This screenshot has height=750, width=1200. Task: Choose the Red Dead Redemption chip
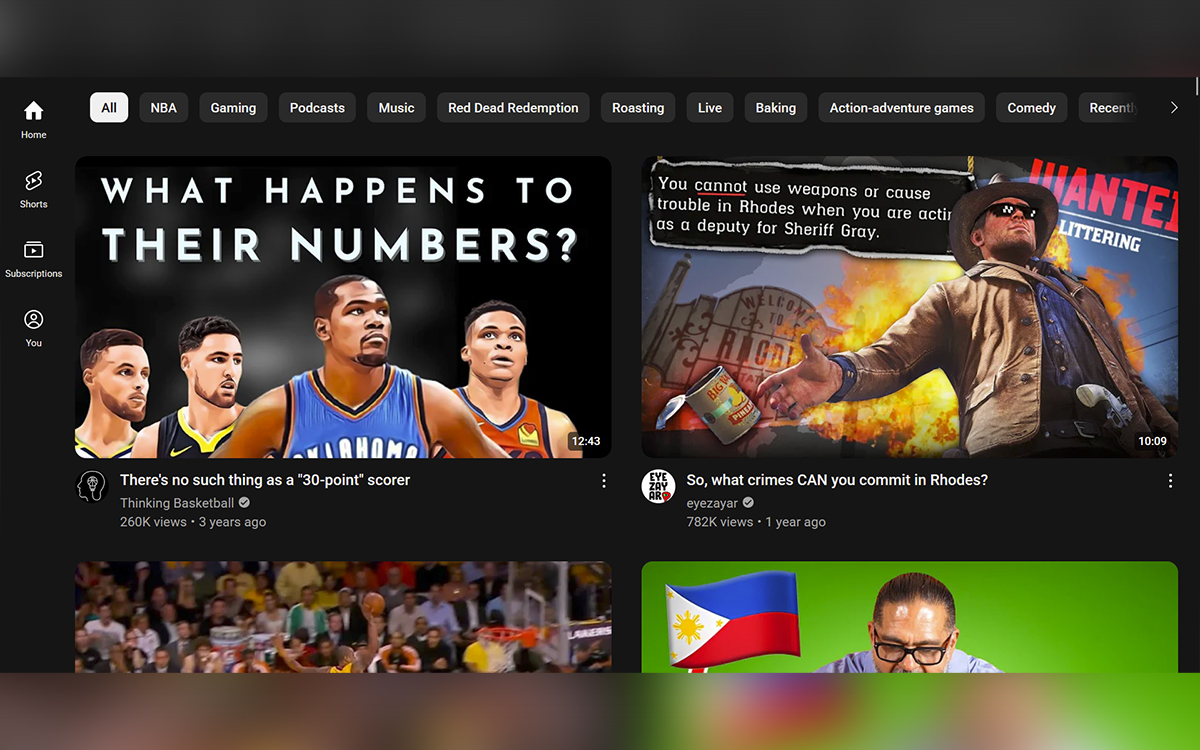pyautogui.click(x=513, y=108)
